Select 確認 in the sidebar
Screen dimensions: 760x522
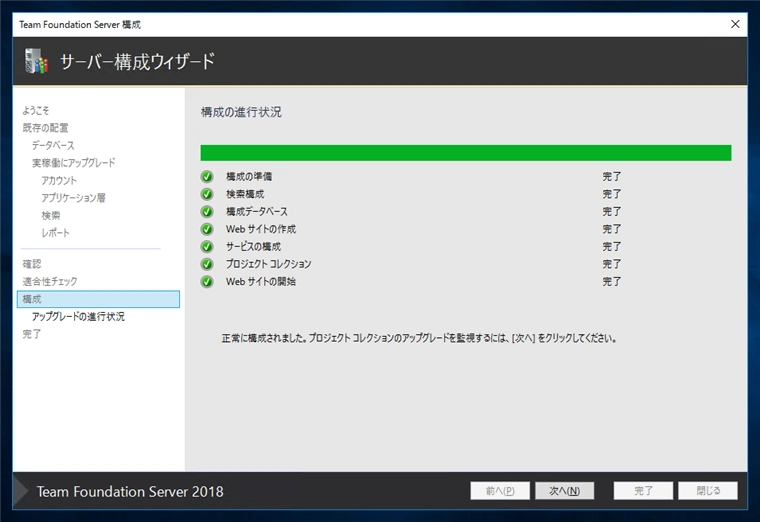click(x=32, y=264)
